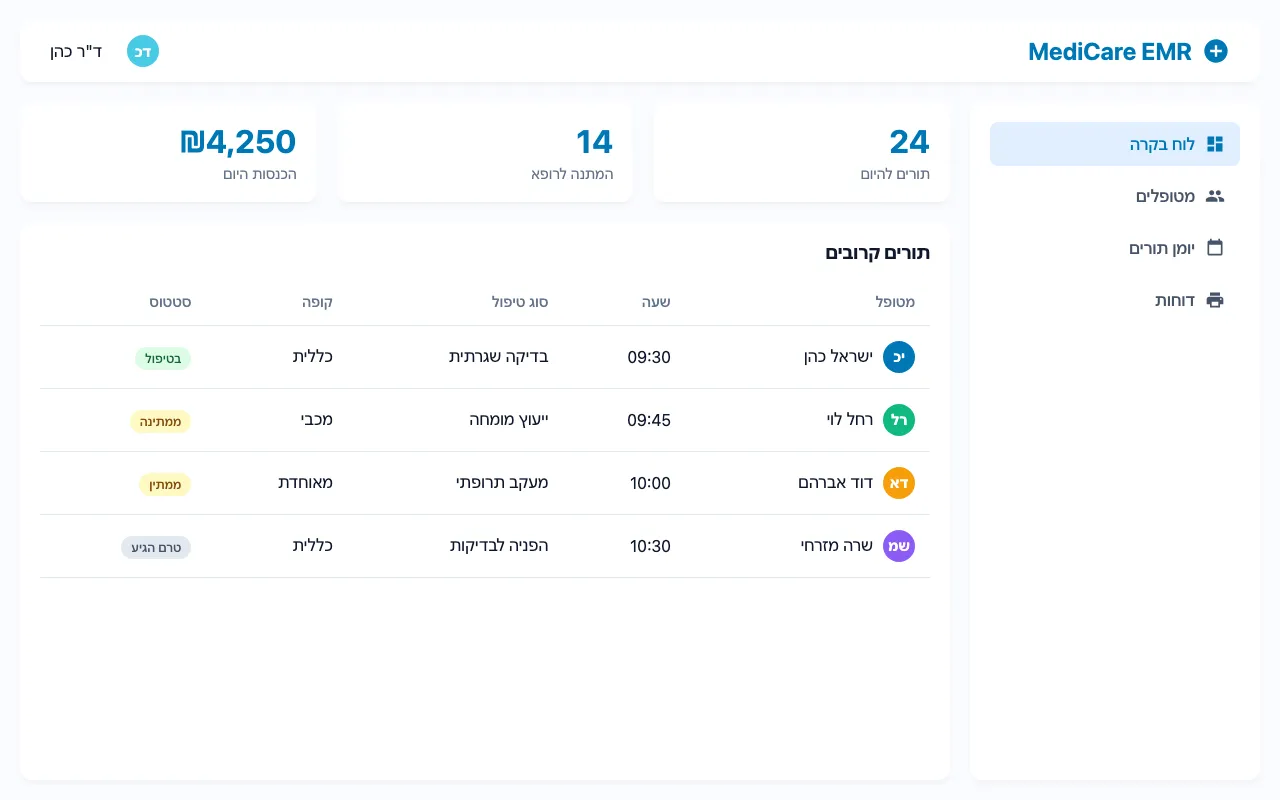Open the לוח בקרה menu item
This screenshot has height=800, width=1280.
pos(1115,144)
